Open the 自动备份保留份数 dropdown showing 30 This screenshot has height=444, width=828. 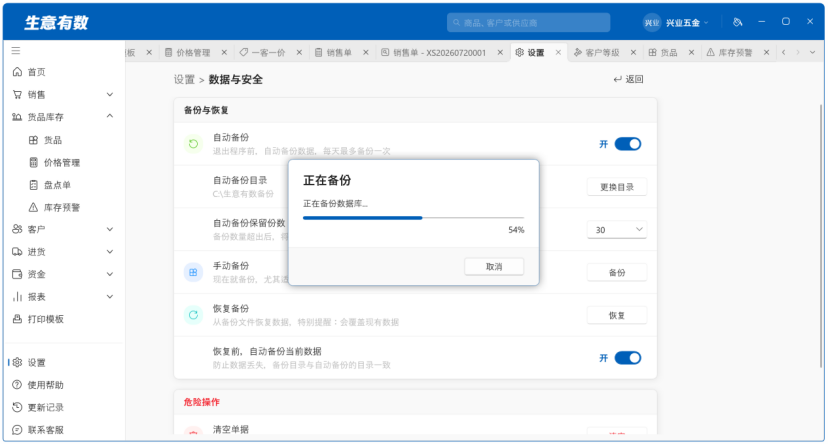[617, 230]
